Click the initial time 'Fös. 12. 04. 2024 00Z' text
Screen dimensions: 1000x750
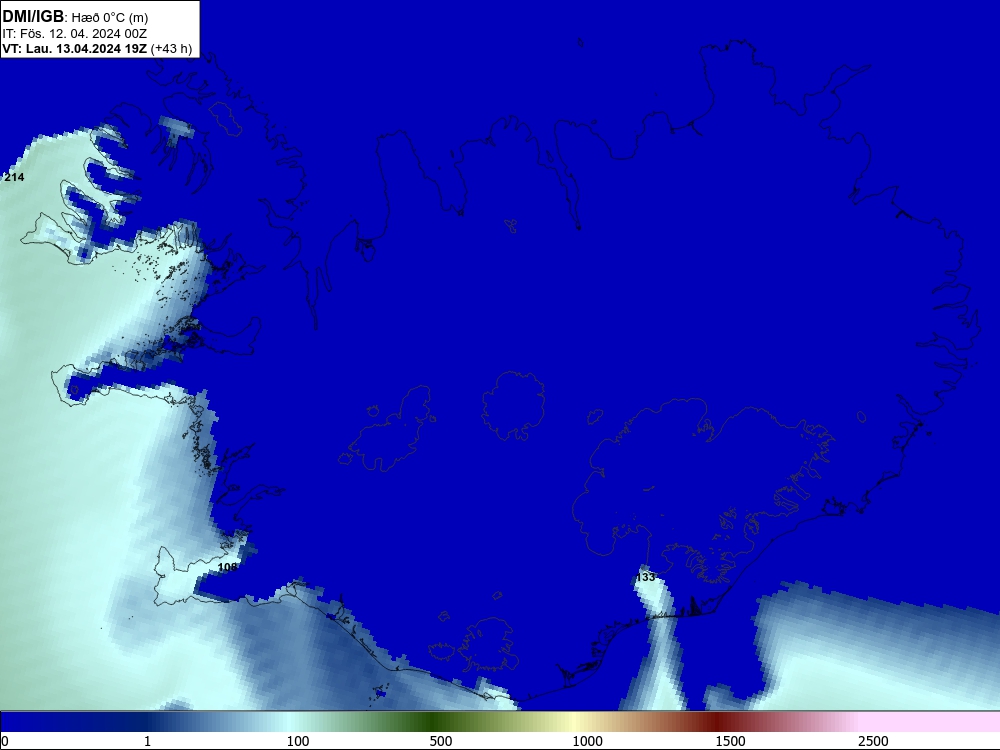coord(84,34)
